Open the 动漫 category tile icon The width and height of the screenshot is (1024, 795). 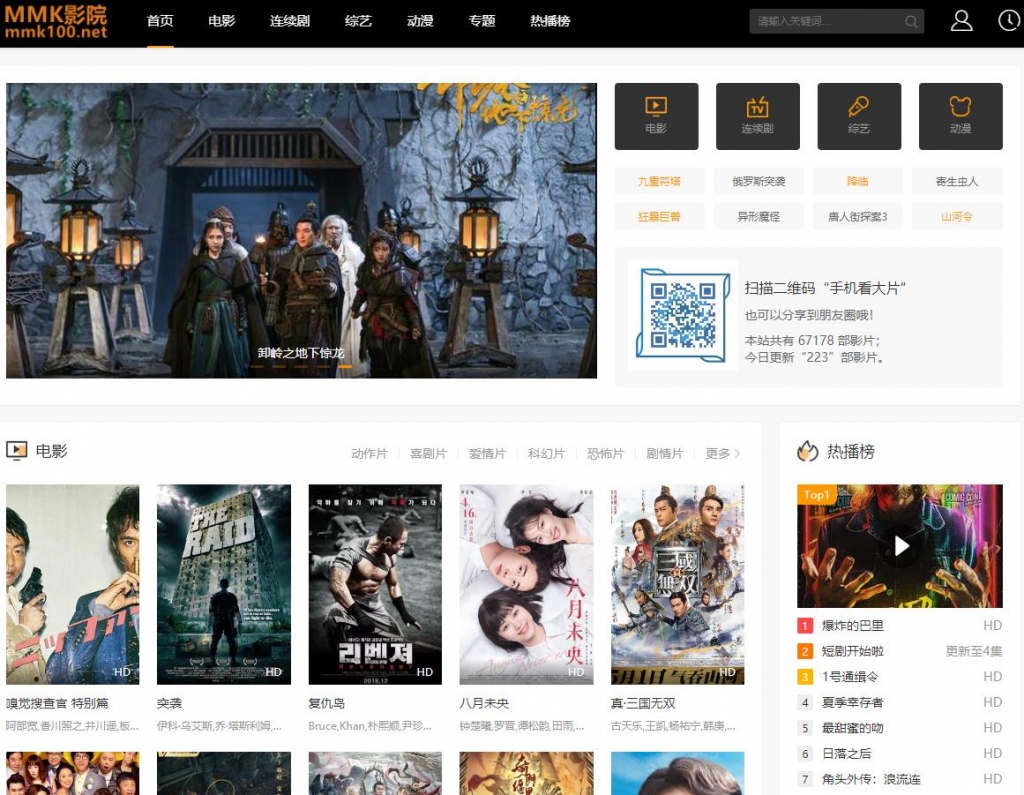pos(960,115)
